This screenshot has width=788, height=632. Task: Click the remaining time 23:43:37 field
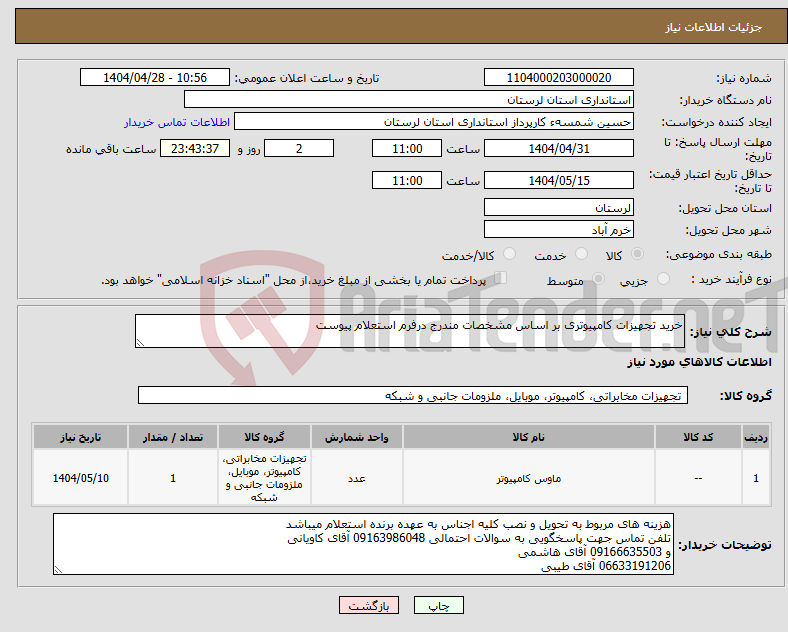pyautogui.click(x=195, y=149)
